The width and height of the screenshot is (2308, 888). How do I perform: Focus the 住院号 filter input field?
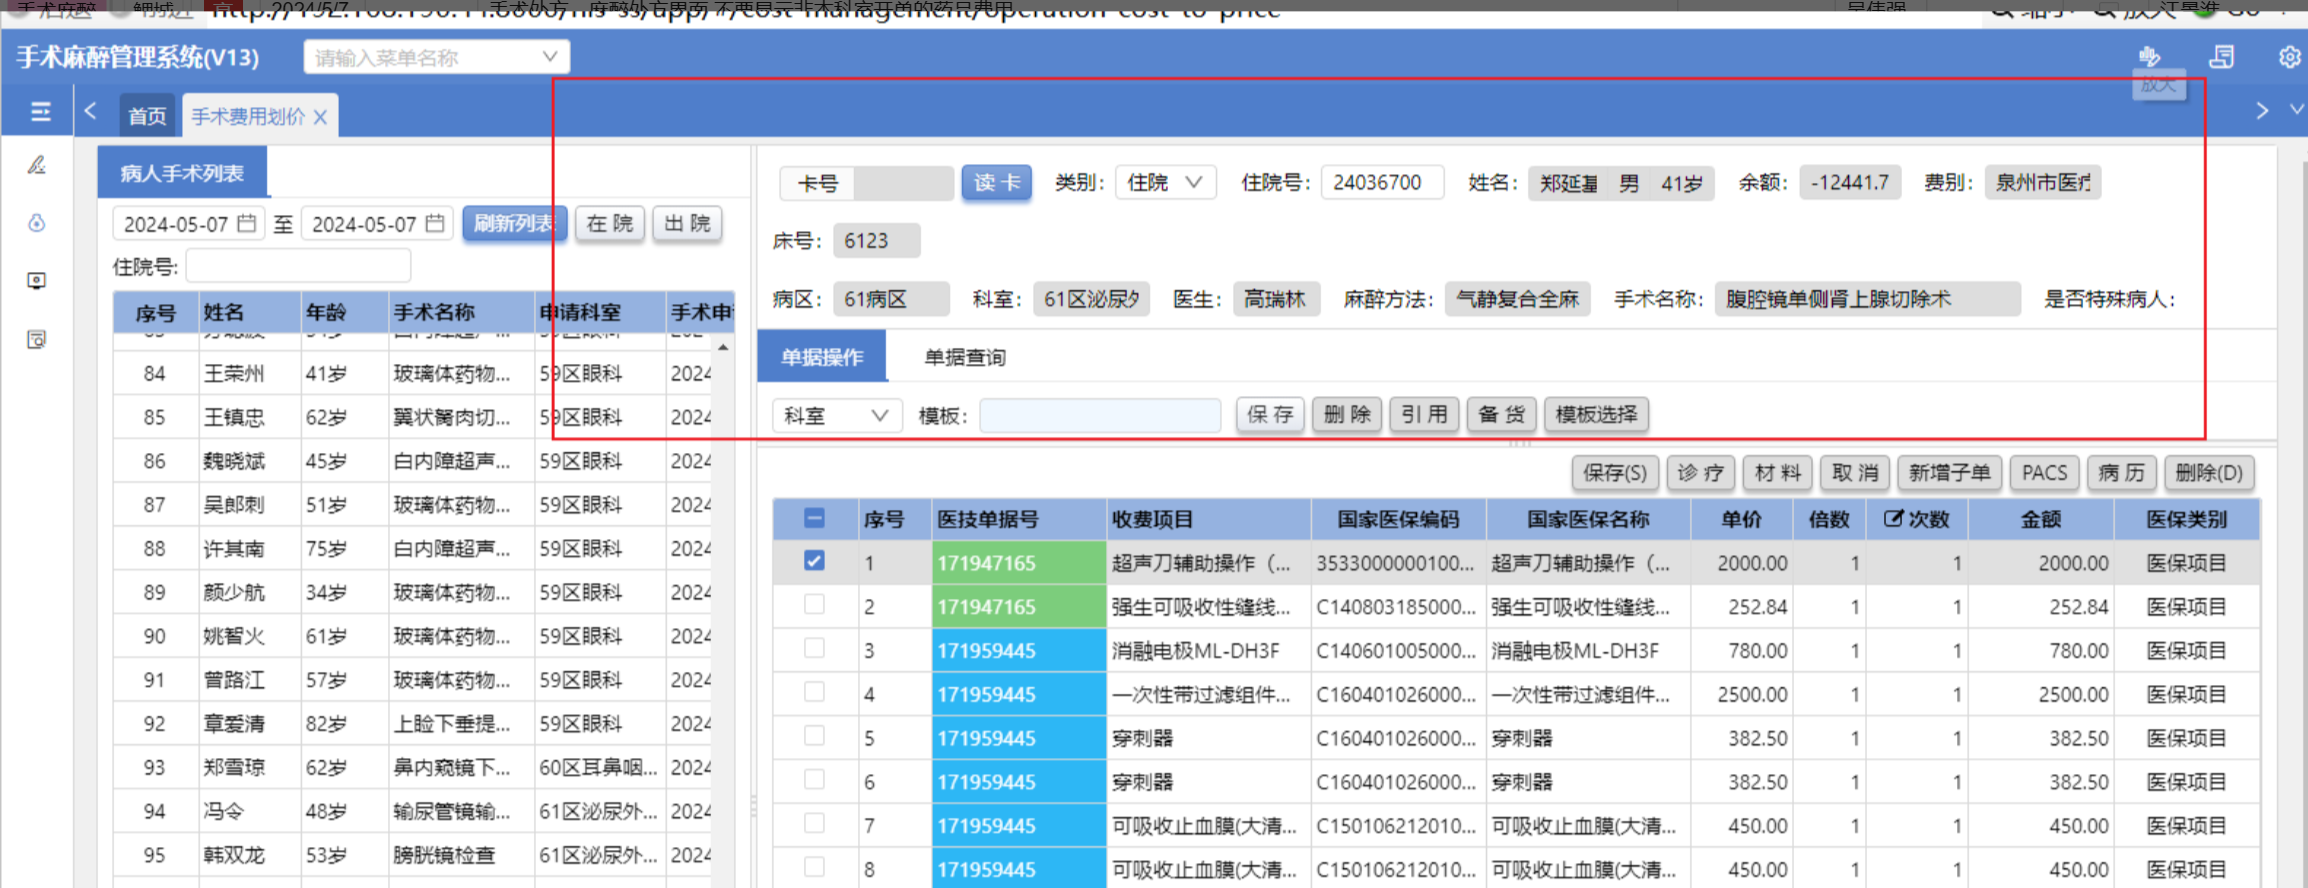click(298, 266)
